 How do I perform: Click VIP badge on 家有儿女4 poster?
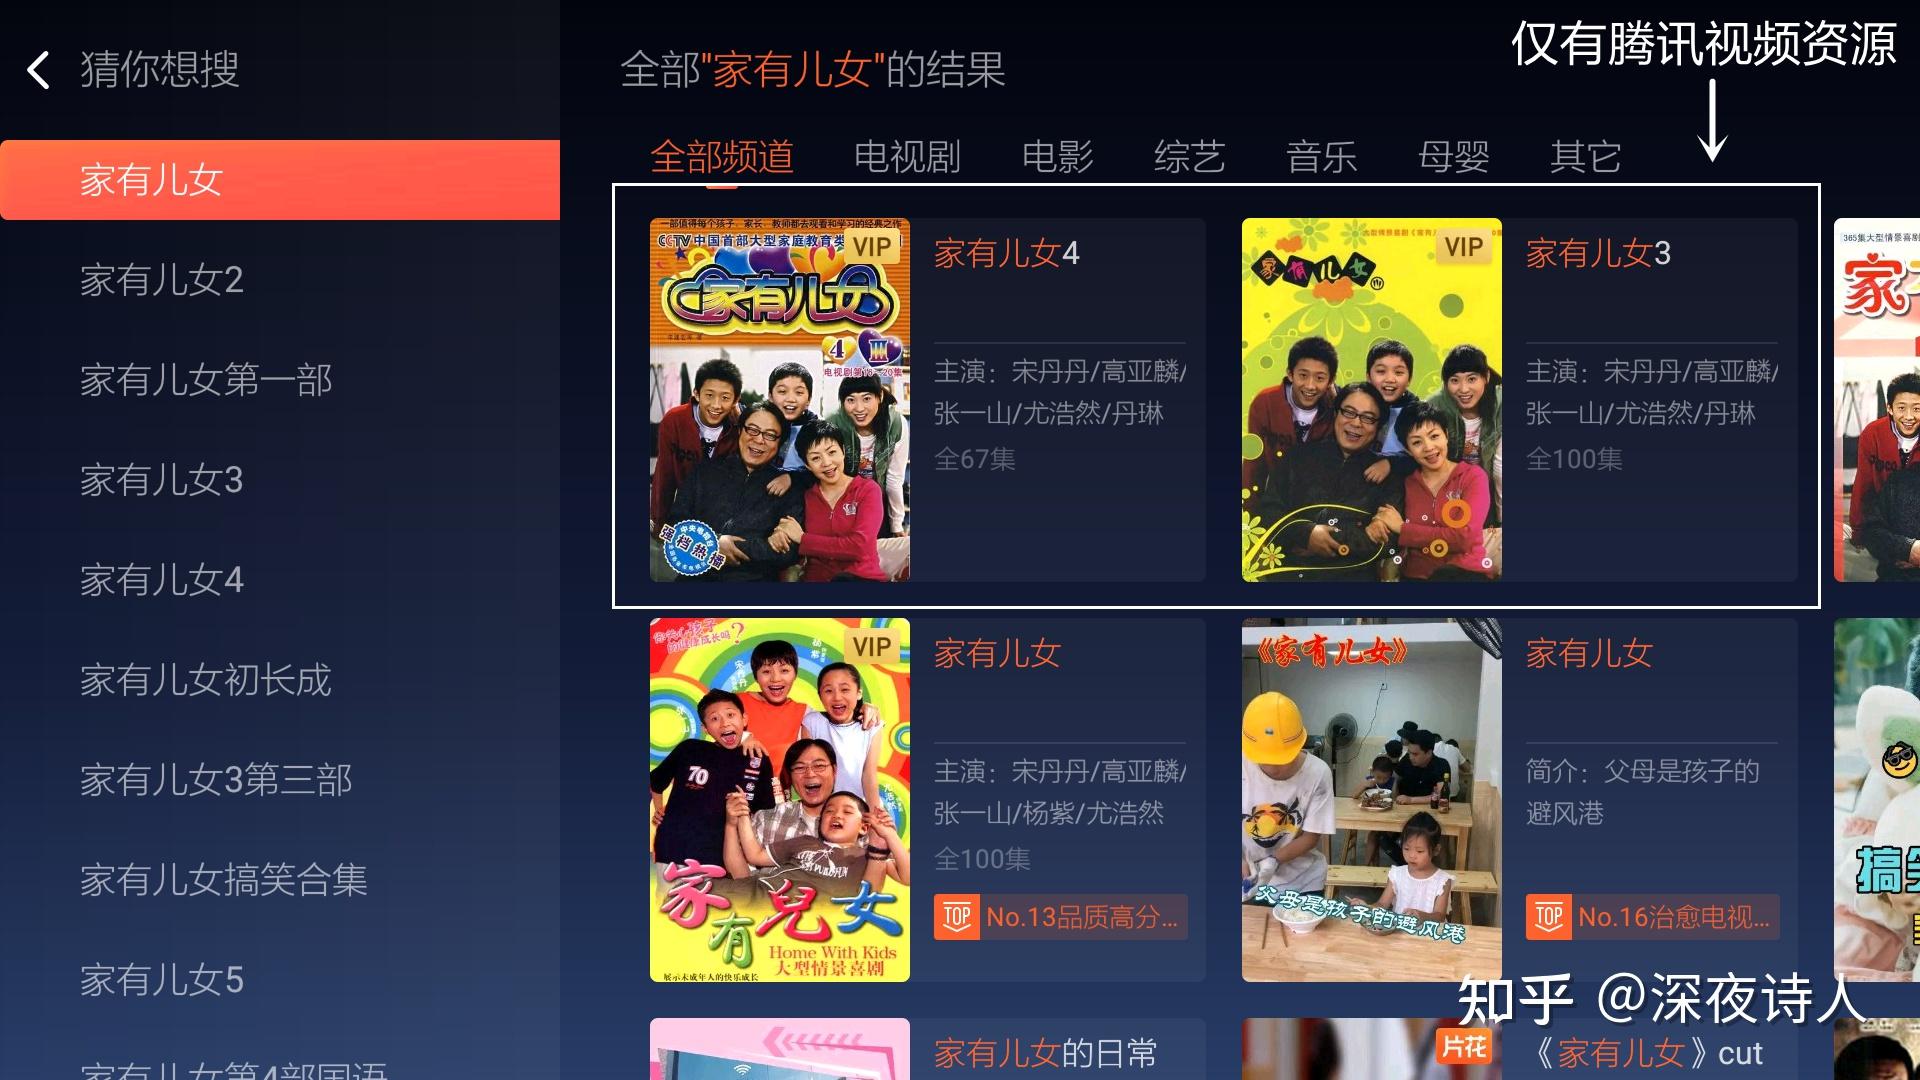click(871, 247)
